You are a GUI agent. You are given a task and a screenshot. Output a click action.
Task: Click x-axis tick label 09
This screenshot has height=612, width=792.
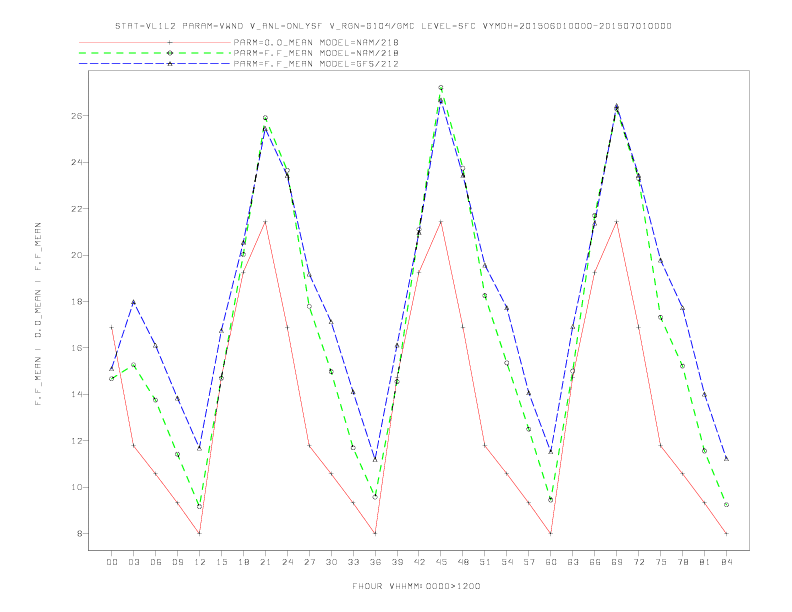[x=177, y=562]
